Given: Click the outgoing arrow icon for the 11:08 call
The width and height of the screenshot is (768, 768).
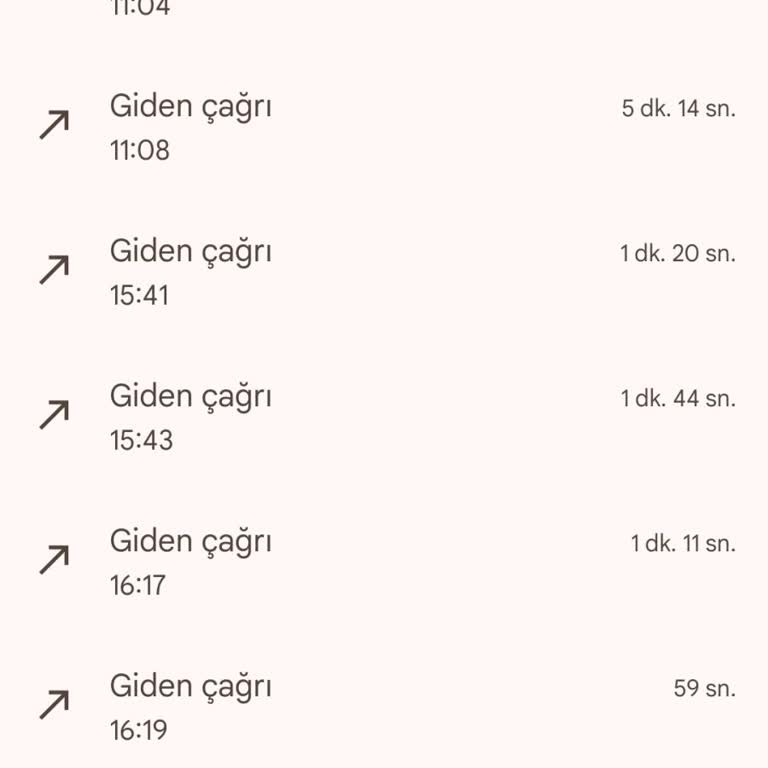Looking at the screenshot, I should point(54,125).
